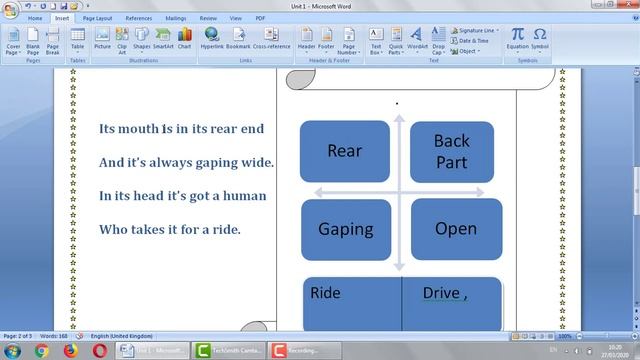Switch to the Home tab

[35, 18]
